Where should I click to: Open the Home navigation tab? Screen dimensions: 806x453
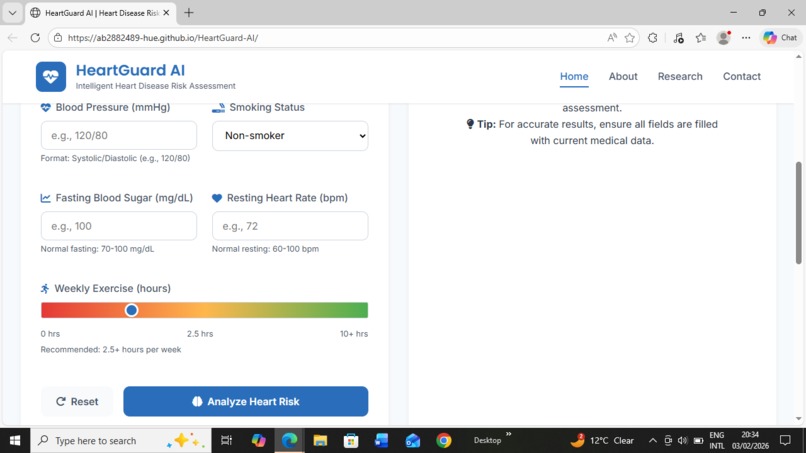[x=574, y=76]
